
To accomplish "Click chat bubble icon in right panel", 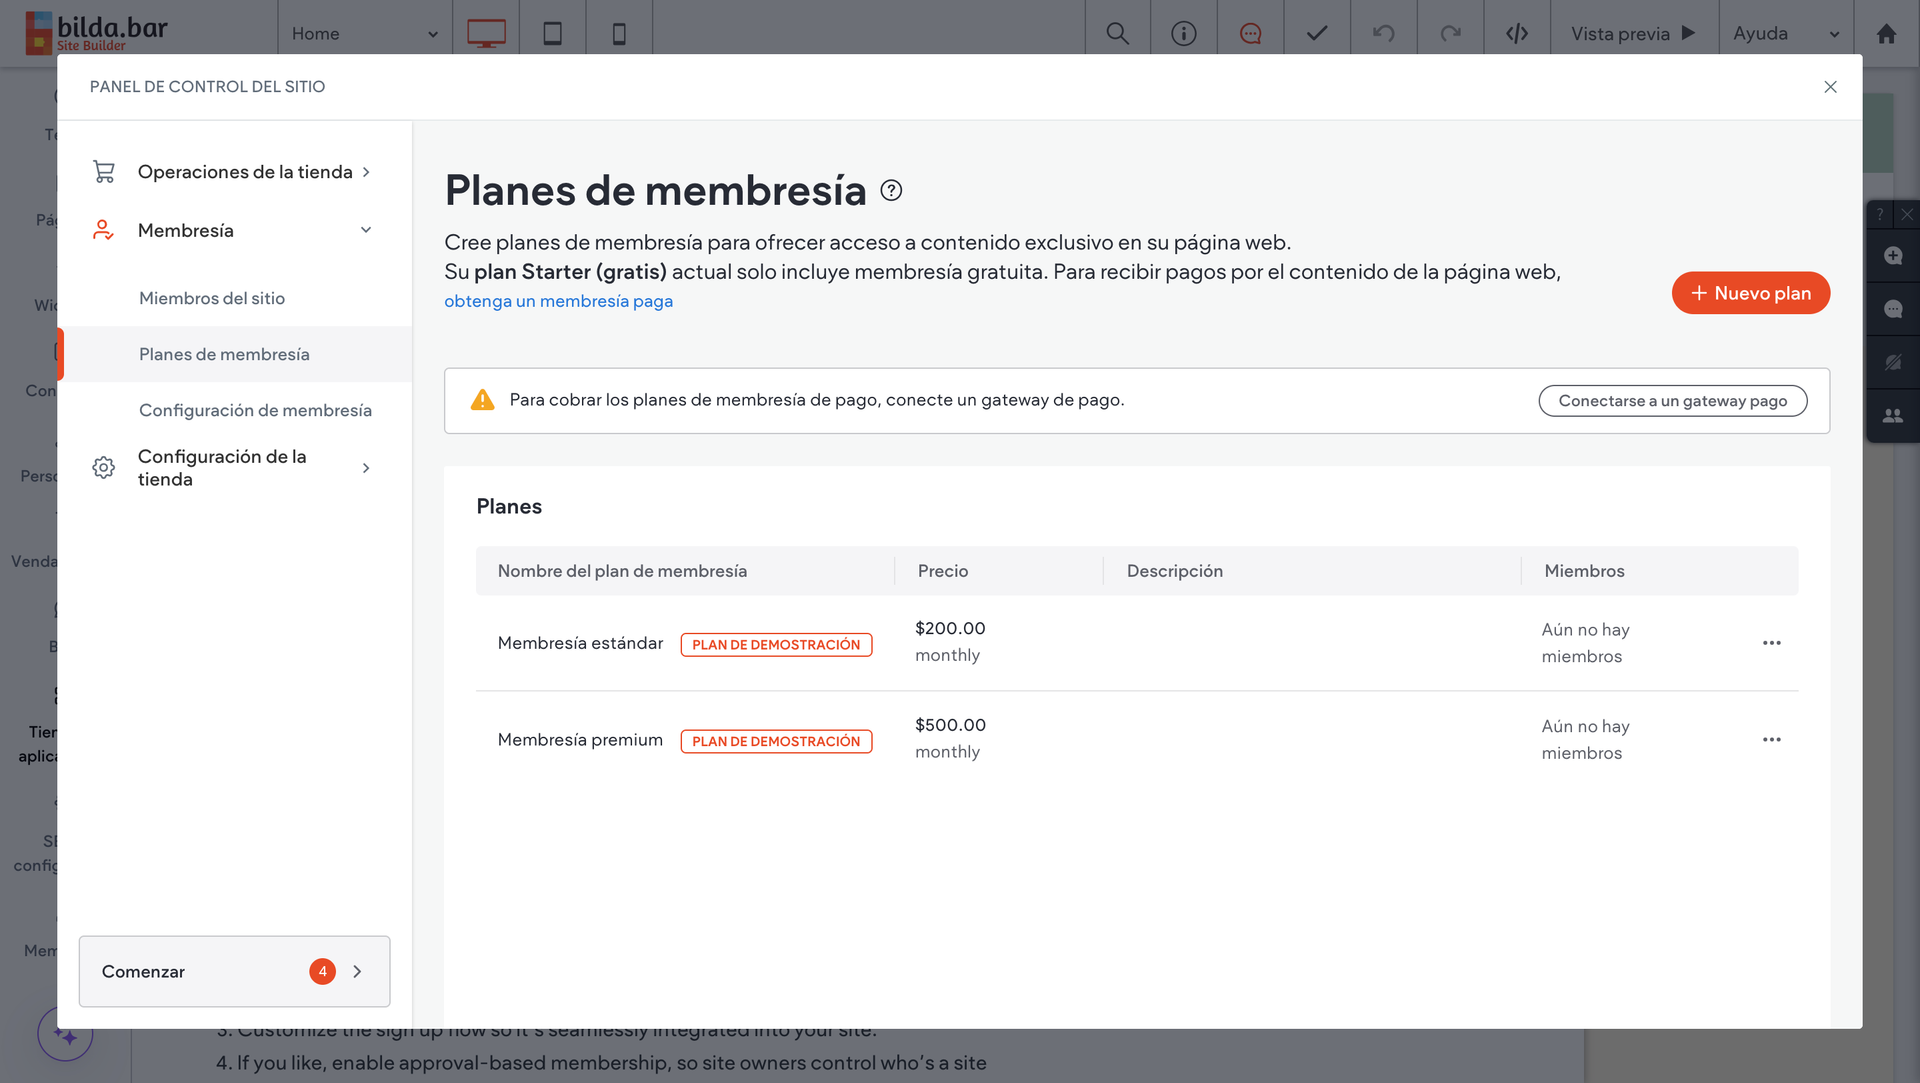I will (1893, 309).
